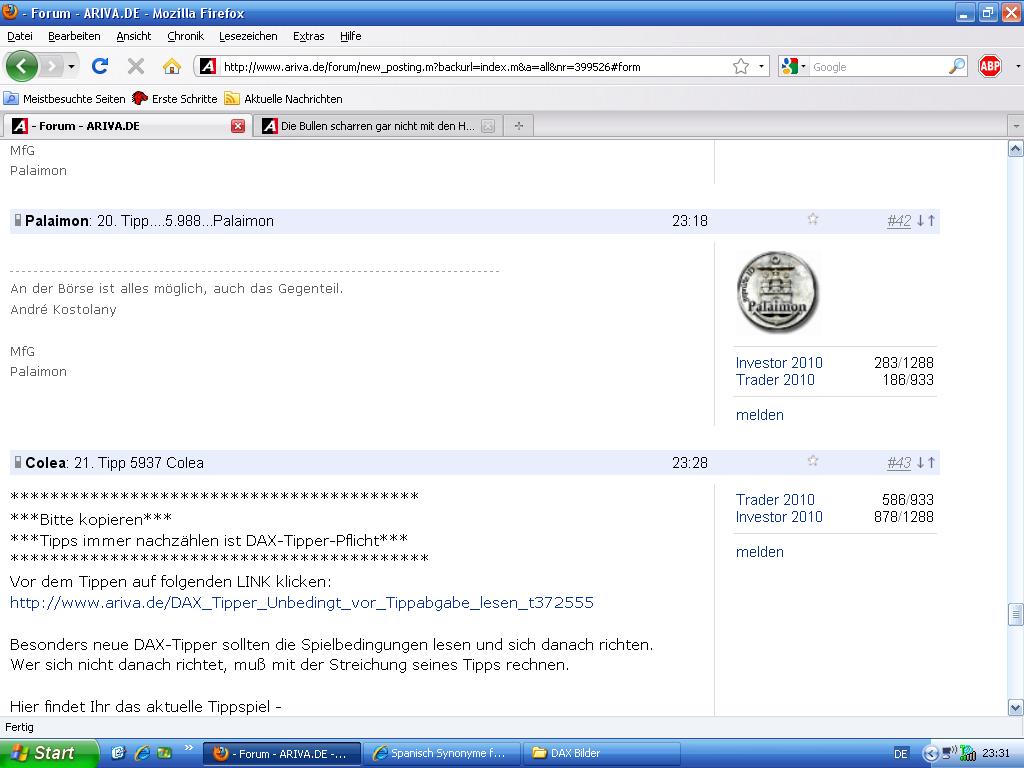Switch to Spanisch Synonyme taskbar window
This screenshot has height=768, width=1024.
(442, 754)
